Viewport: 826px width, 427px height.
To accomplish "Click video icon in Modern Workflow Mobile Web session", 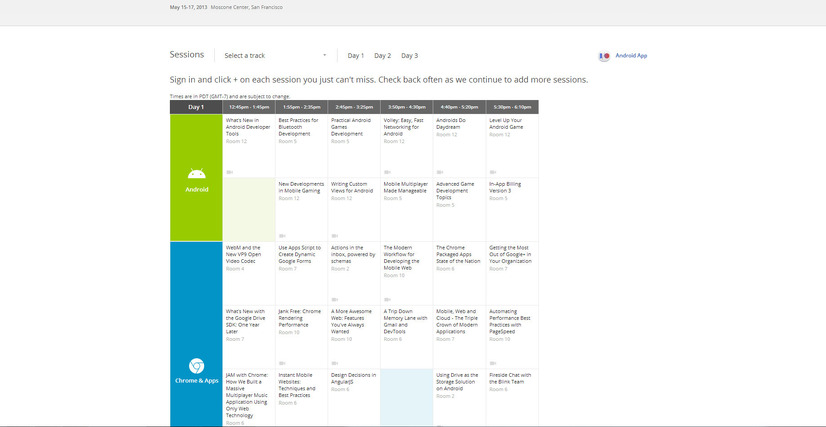I will click(388, 300).
